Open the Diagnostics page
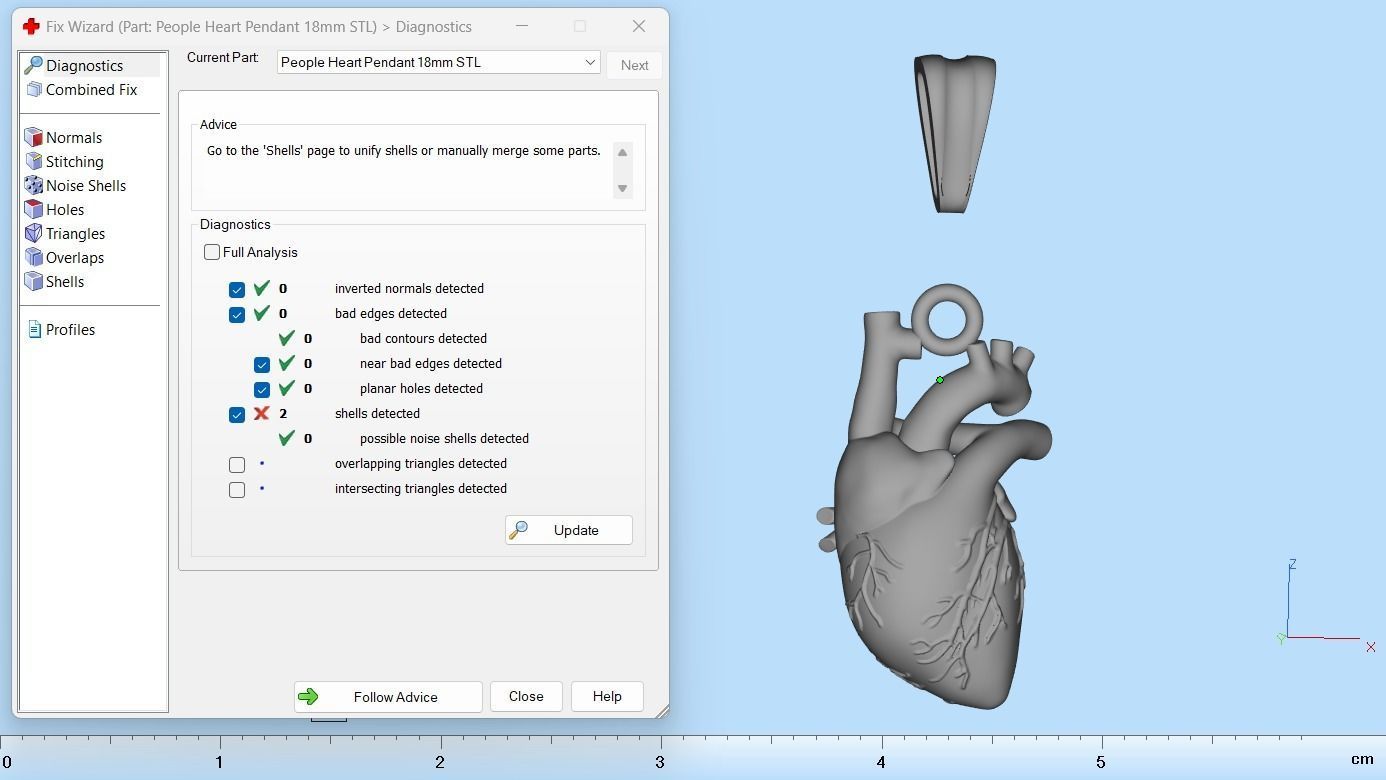 [x=84, y=65]
